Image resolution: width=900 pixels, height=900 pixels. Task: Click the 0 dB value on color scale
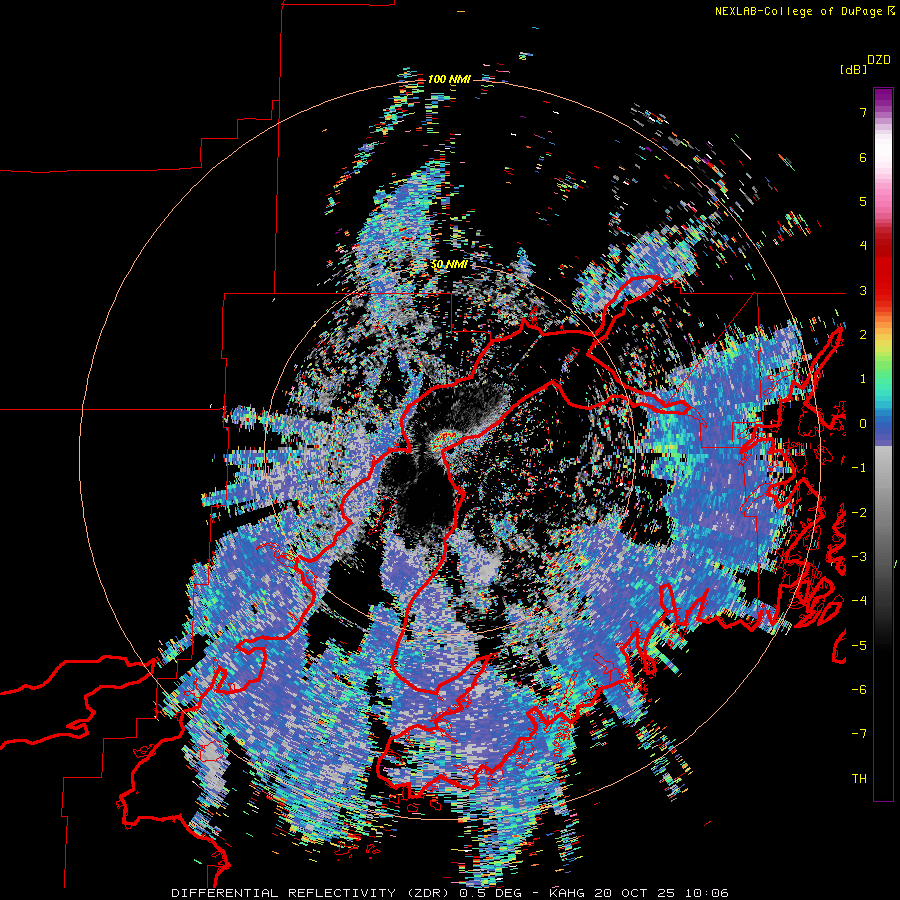click(x=863, y=424)
